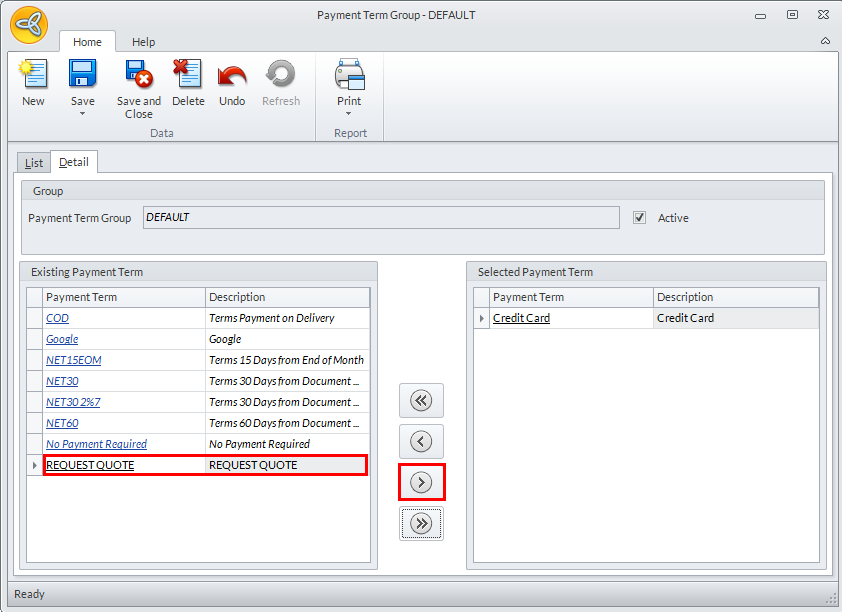Toggle the Active checkbox
Image resolution: width=842 pixels, height=612 pixels.
pos(640,218)
